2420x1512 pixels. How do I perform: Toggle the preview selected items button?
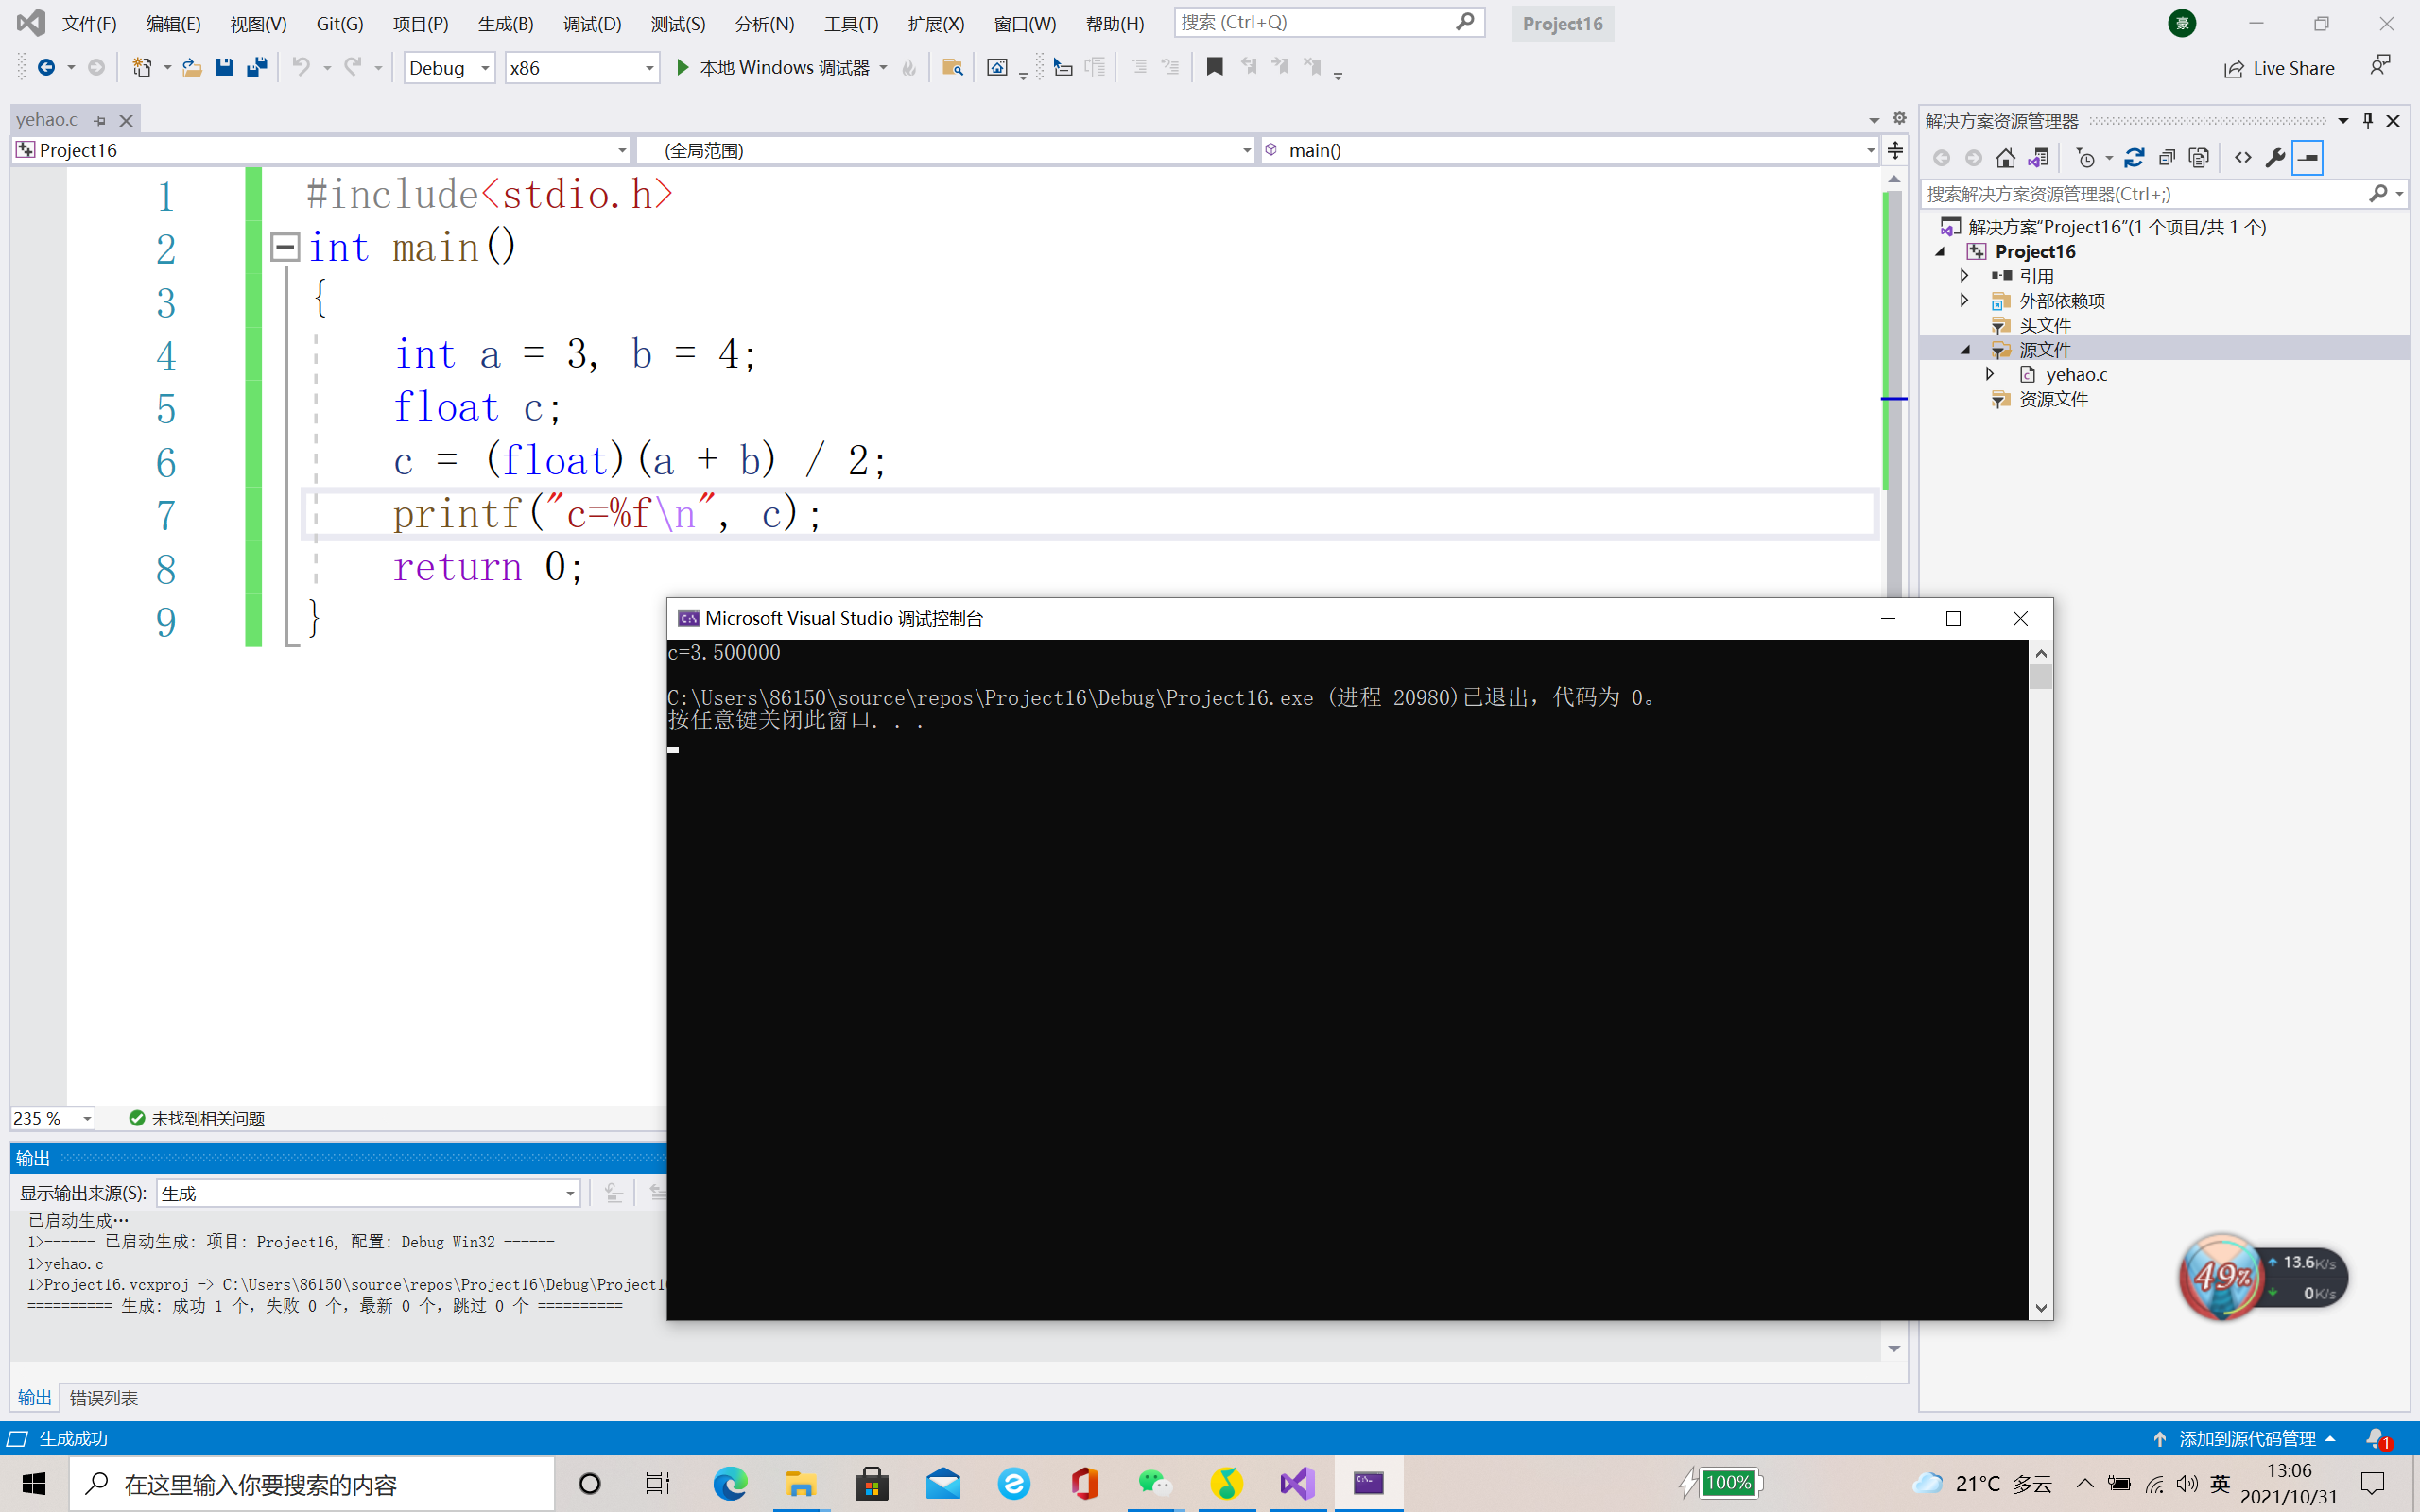[2307, 158]
